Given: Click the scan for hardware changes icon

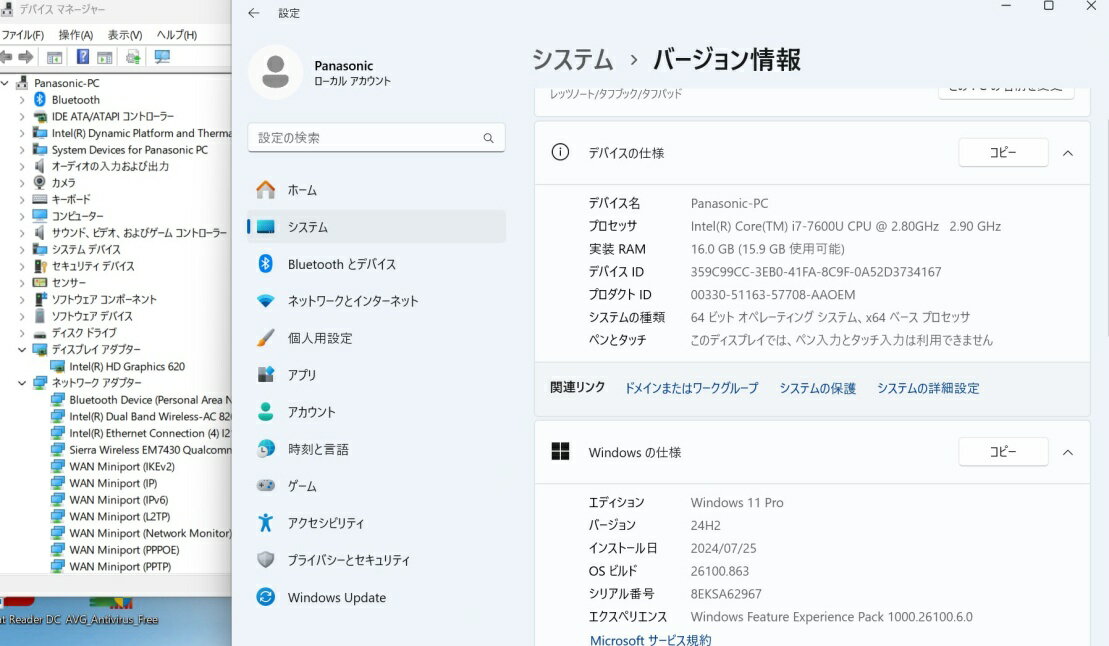Looking at the screenshot, I should point(161,57).
